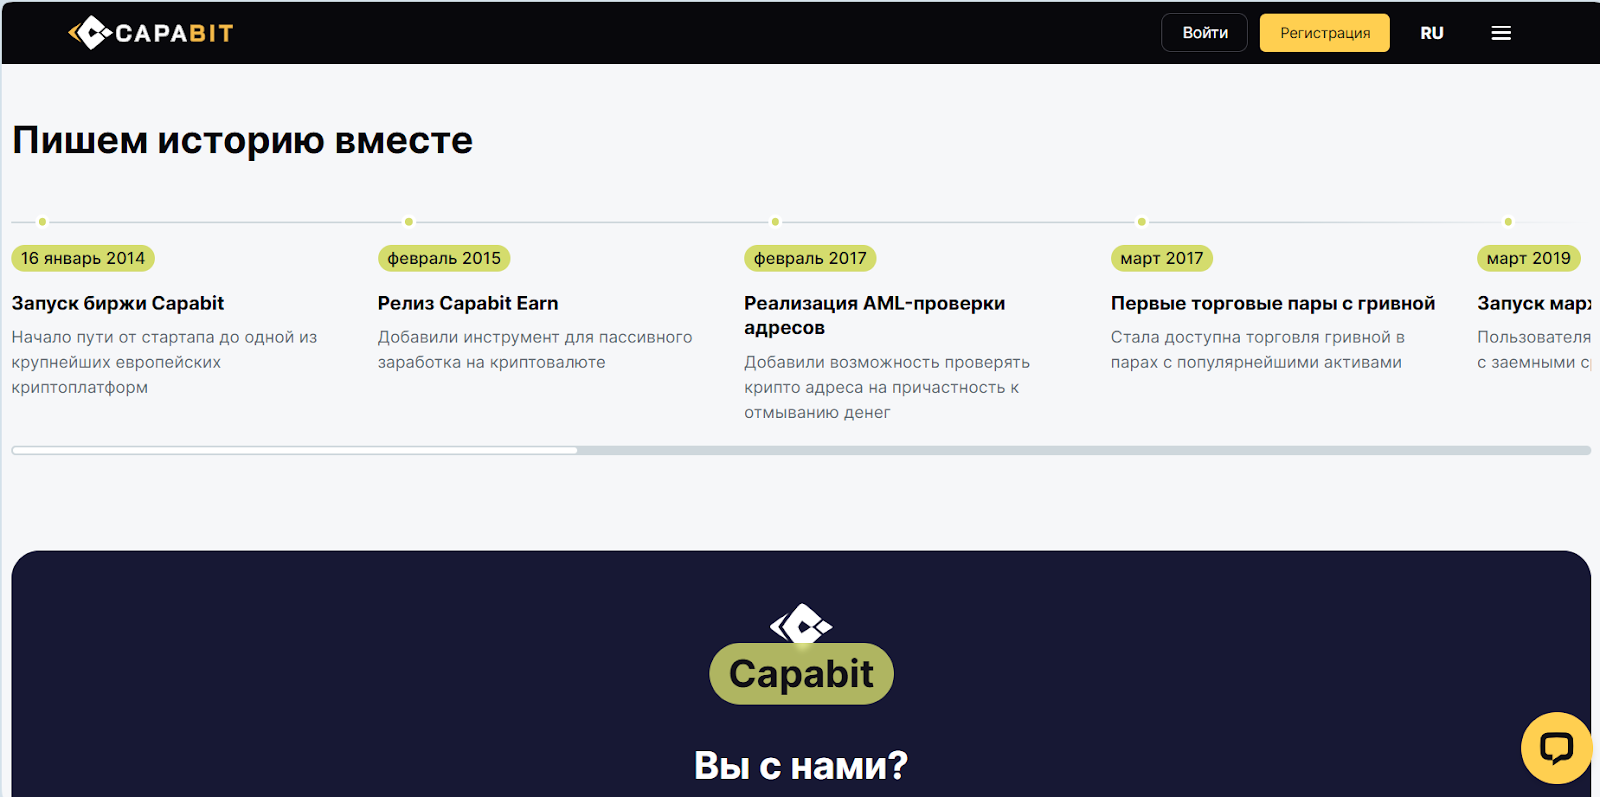This screenshot has width=1600, height=797.
Task: Select the март 2017 timeline marker dot
Action: point(1141,222)
